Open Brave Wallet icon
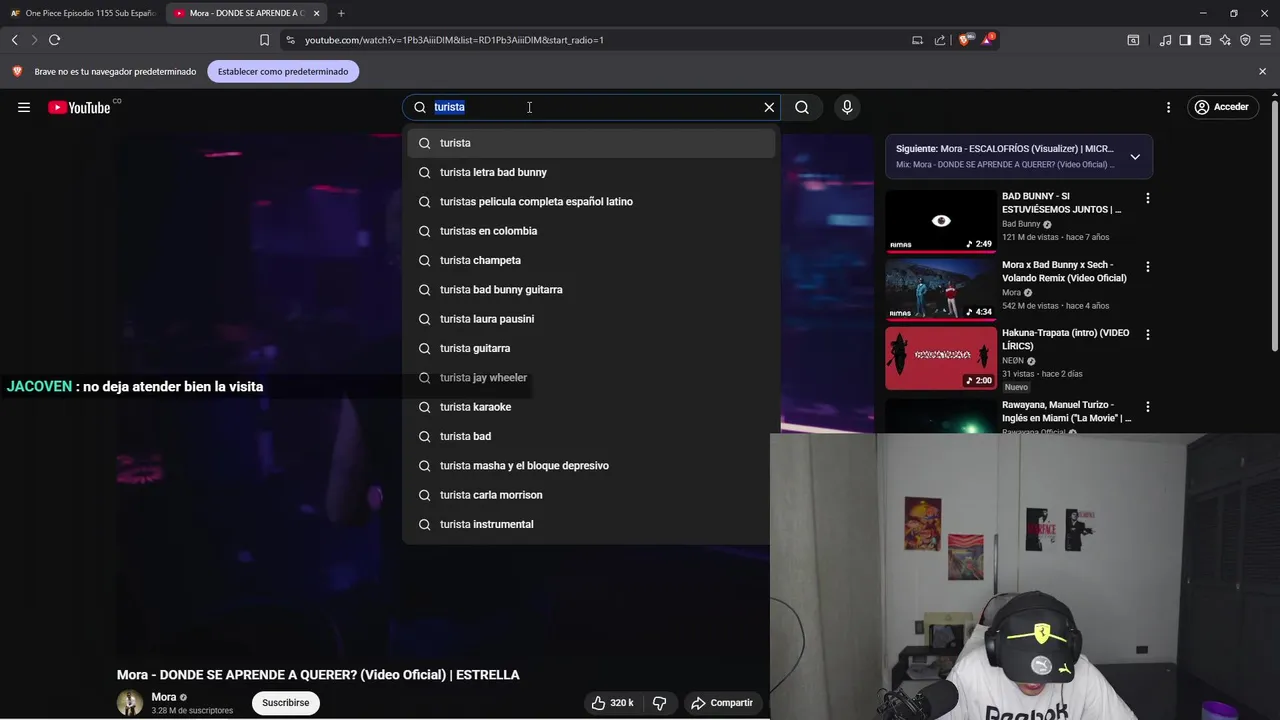This screenshot has width=1280, height=720. pyautogui.click(x=1205, y=40)
